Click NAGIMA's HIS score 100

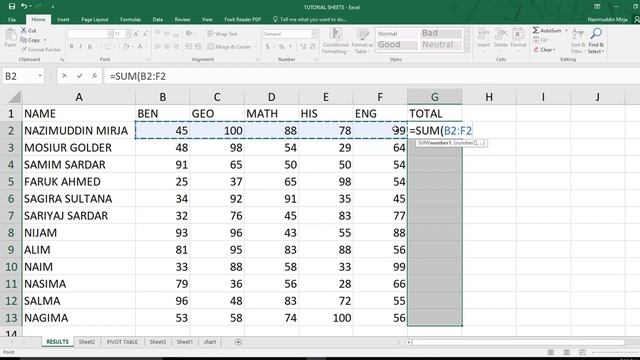pos(326,318)
